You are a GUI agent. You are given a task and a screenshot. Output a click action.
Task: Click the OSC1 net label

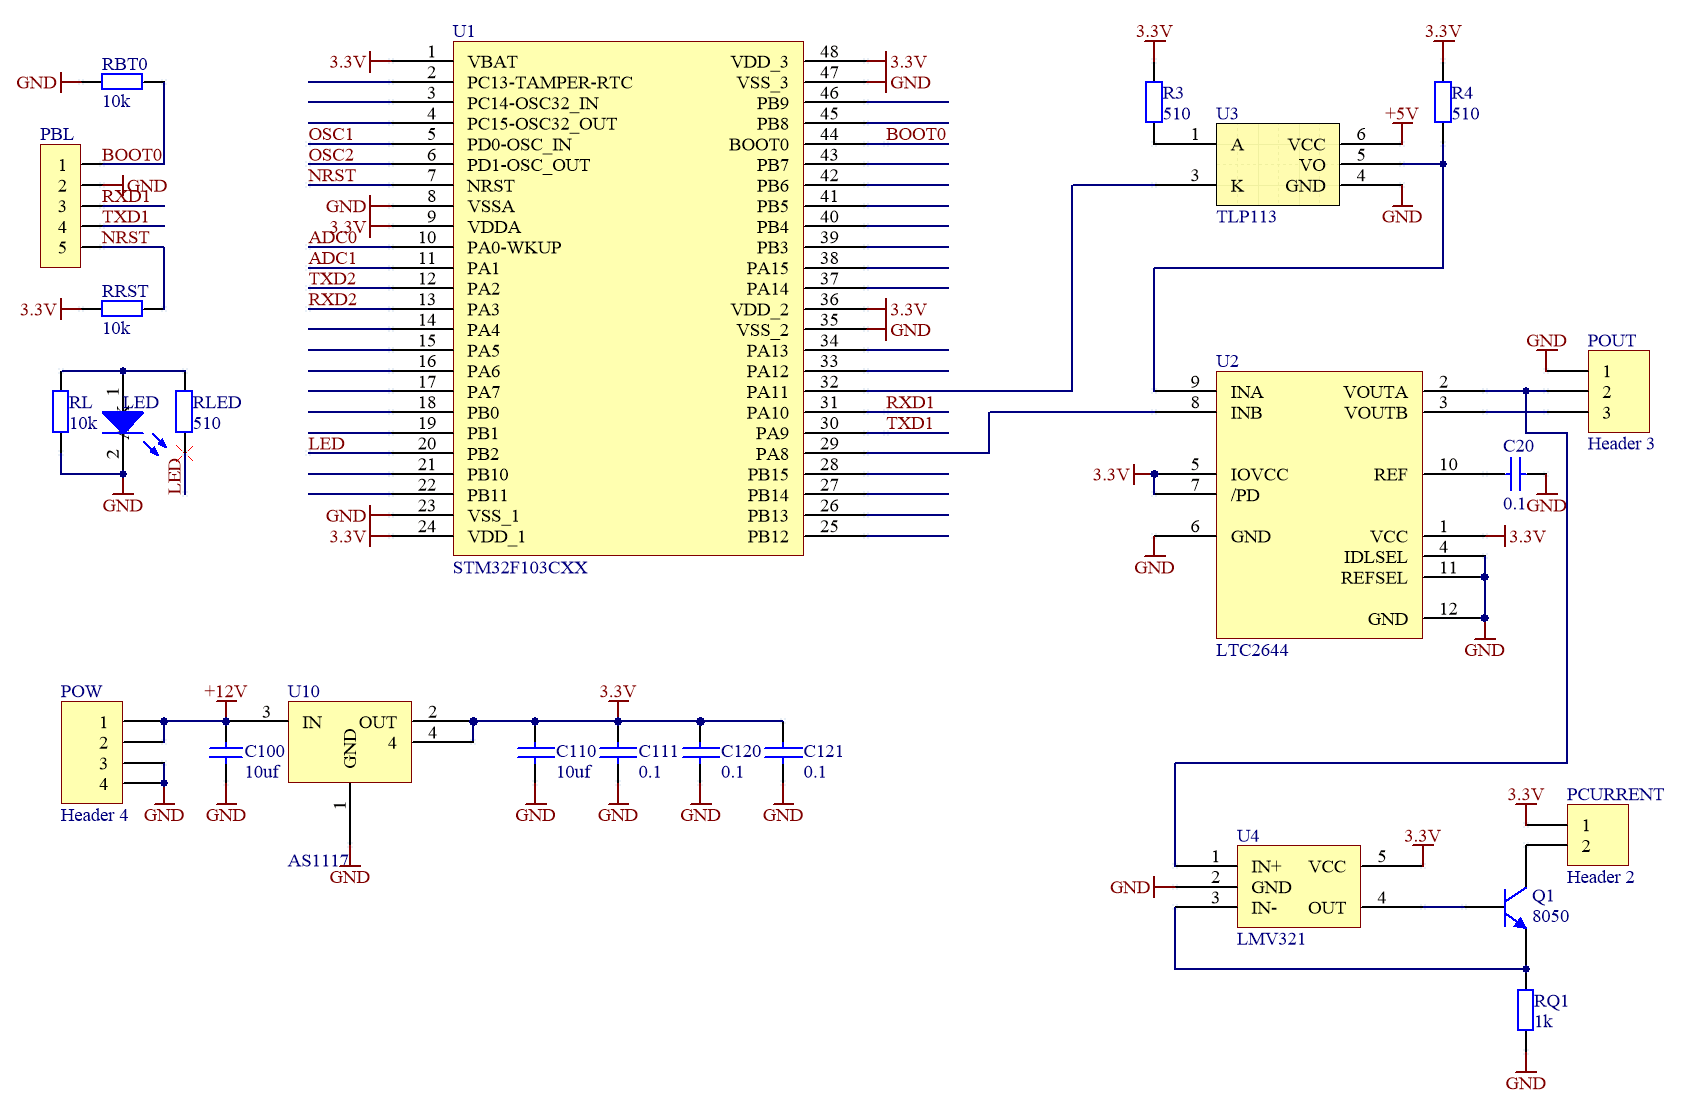coord(331,134)
